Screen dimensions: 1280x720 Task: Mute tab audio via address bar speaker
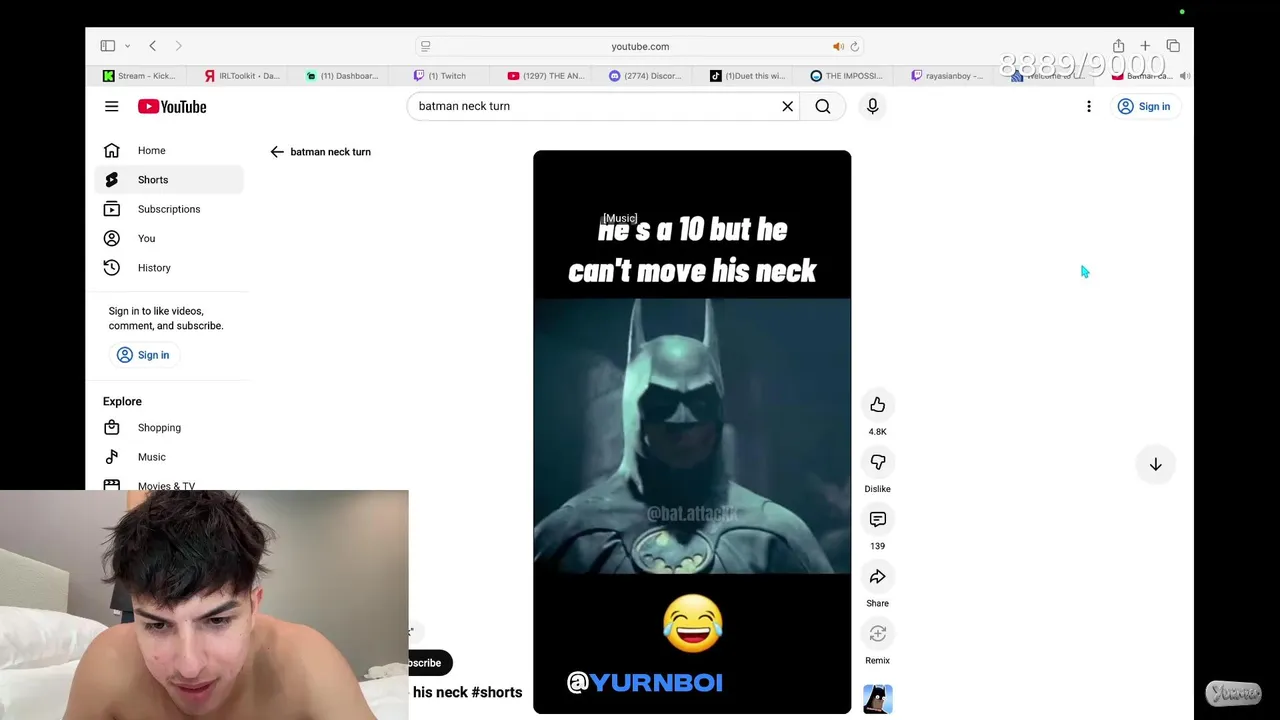[x=838, y=46]
